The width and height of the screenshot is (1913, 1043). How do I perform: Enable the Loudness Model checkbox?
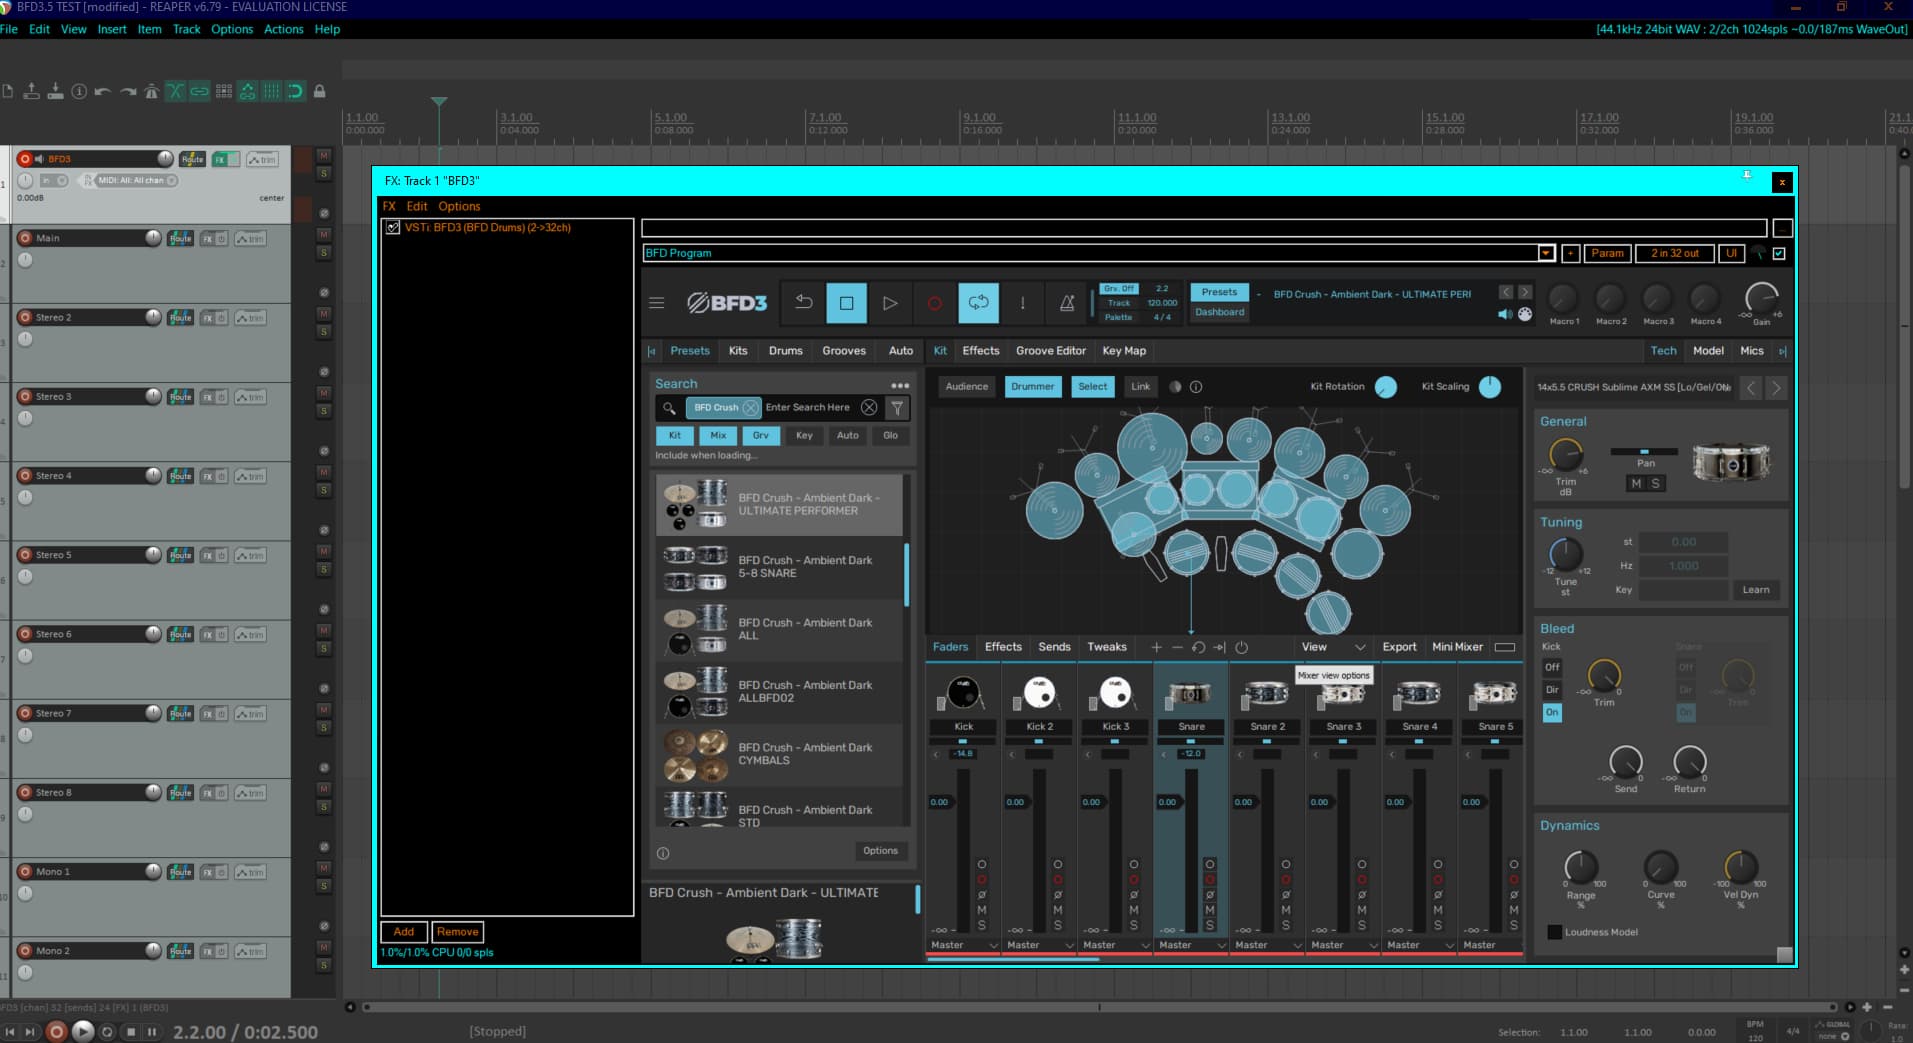[x=1554, y=932]
